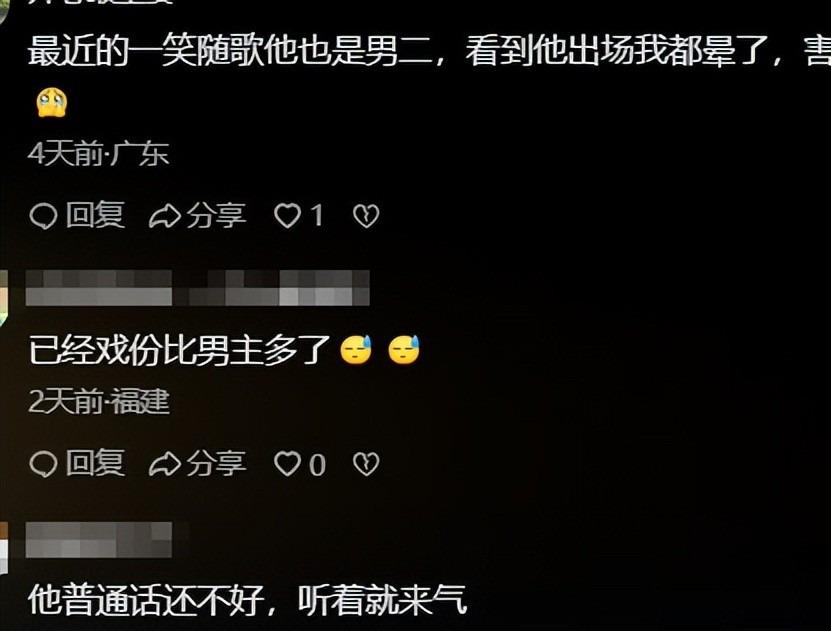Tap 回复 text under the 广东 comment

coord(95,215)
